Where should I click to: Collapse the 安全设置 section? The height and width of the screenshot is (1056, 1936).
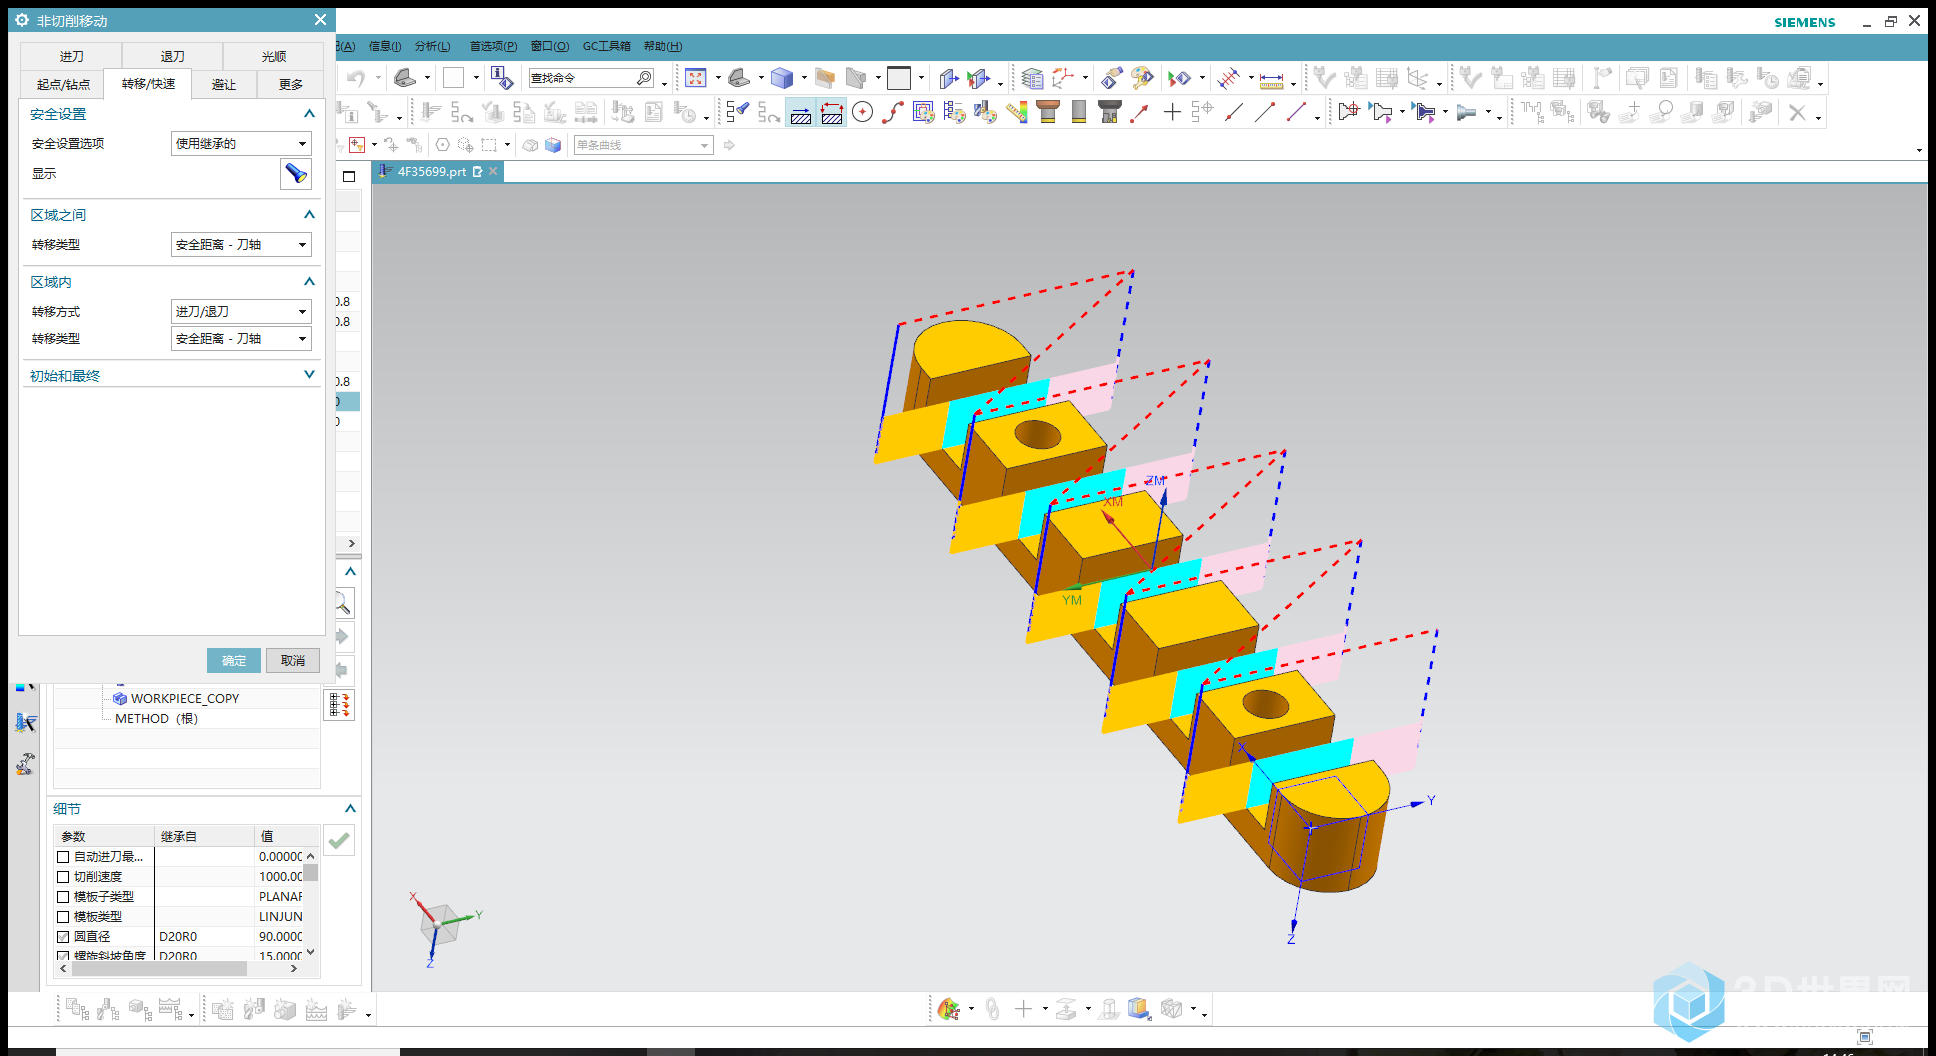coord(309,114)
